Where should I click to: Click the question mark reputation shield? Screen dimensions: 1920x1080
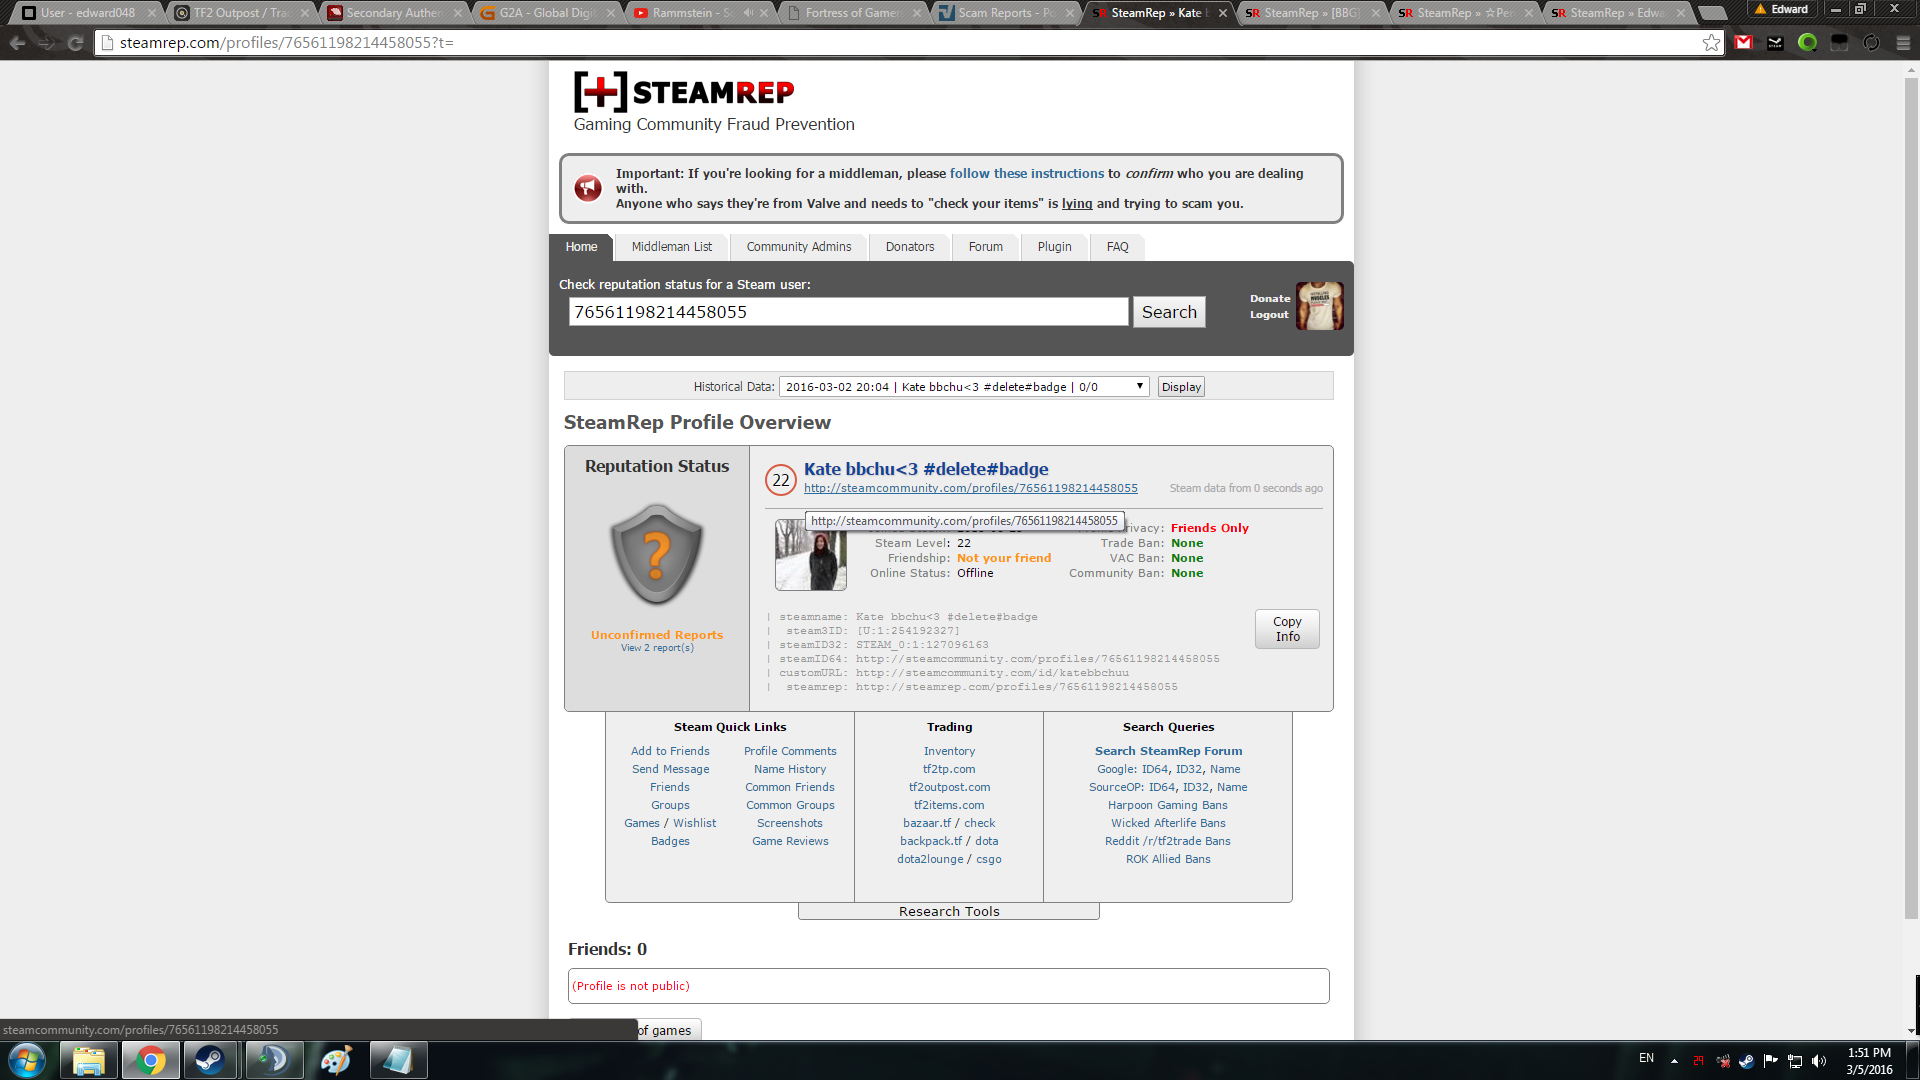click(657, 554)
